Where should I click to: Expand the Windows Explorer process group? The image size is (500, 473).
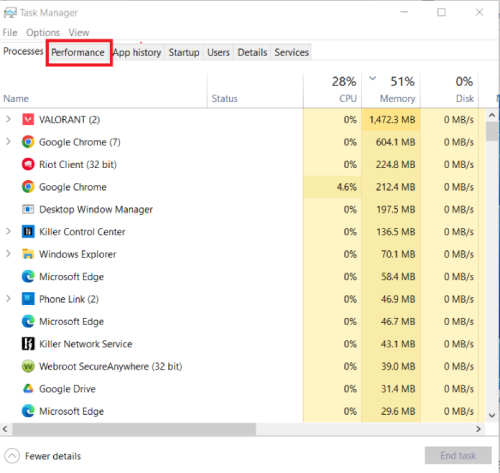coord(8,254)
